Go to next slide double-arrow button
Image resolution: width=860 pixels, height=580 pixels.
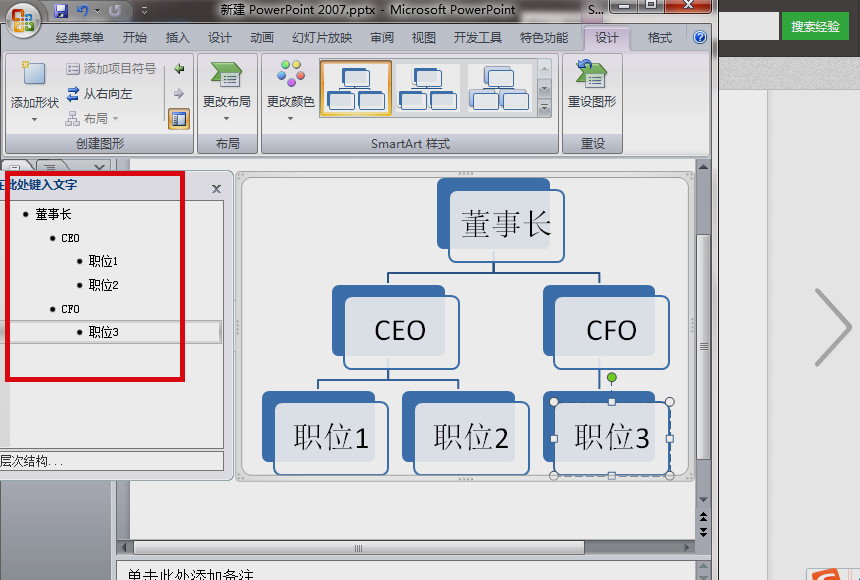point(703,532)
